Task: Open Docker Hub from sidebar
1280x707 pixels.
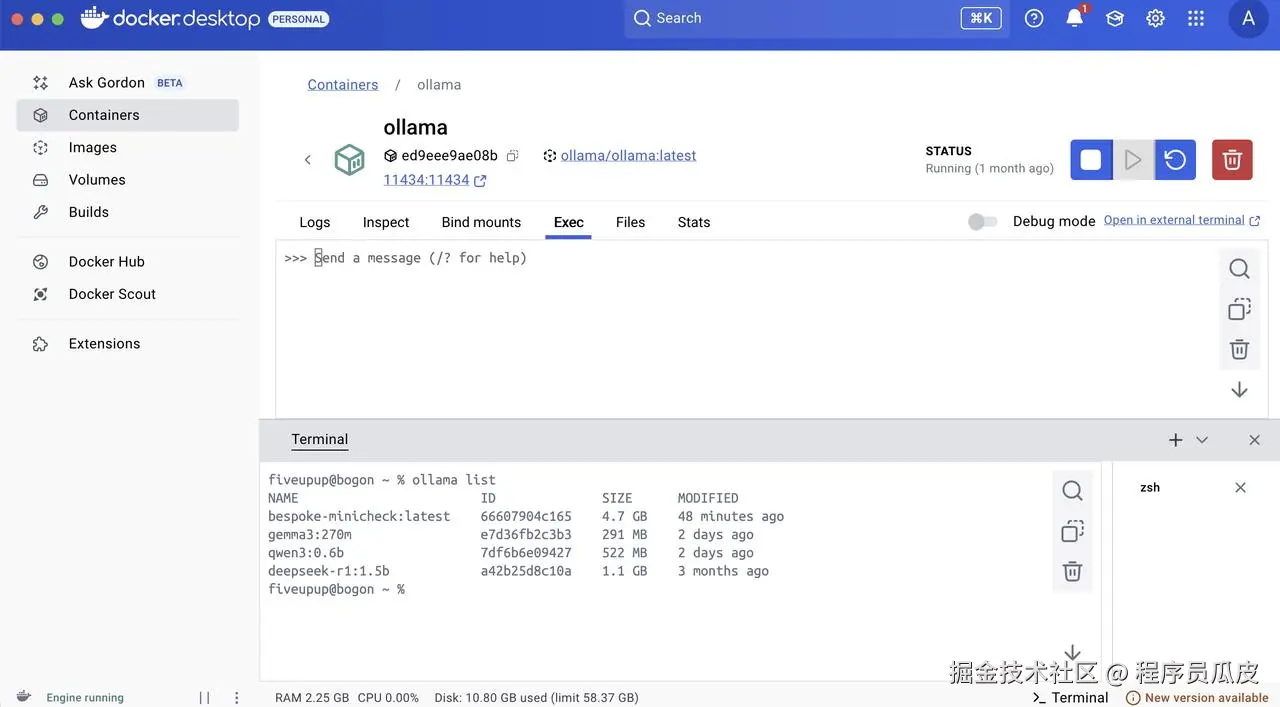Action: click(127, 262)
